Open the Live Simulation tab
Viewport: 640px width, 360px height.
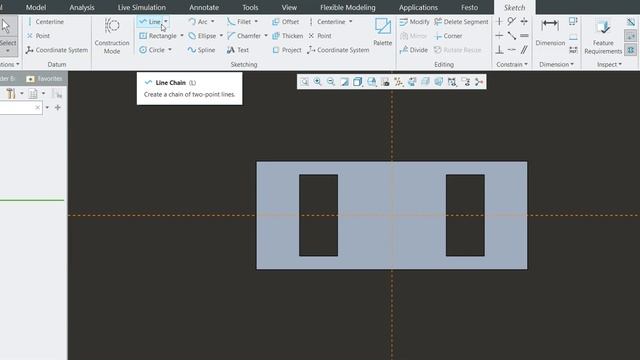pos(142,7)
